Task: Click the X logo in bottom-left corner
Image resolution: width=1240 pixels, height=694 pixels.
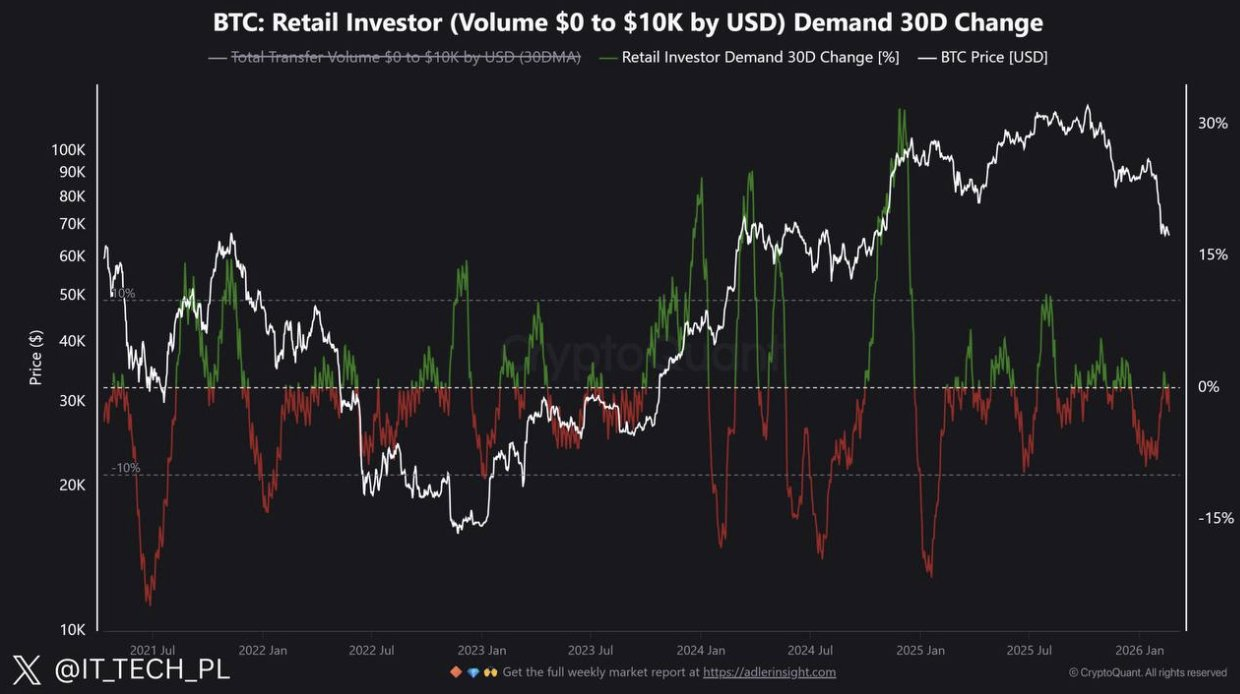Action: (x=27, y=669)
